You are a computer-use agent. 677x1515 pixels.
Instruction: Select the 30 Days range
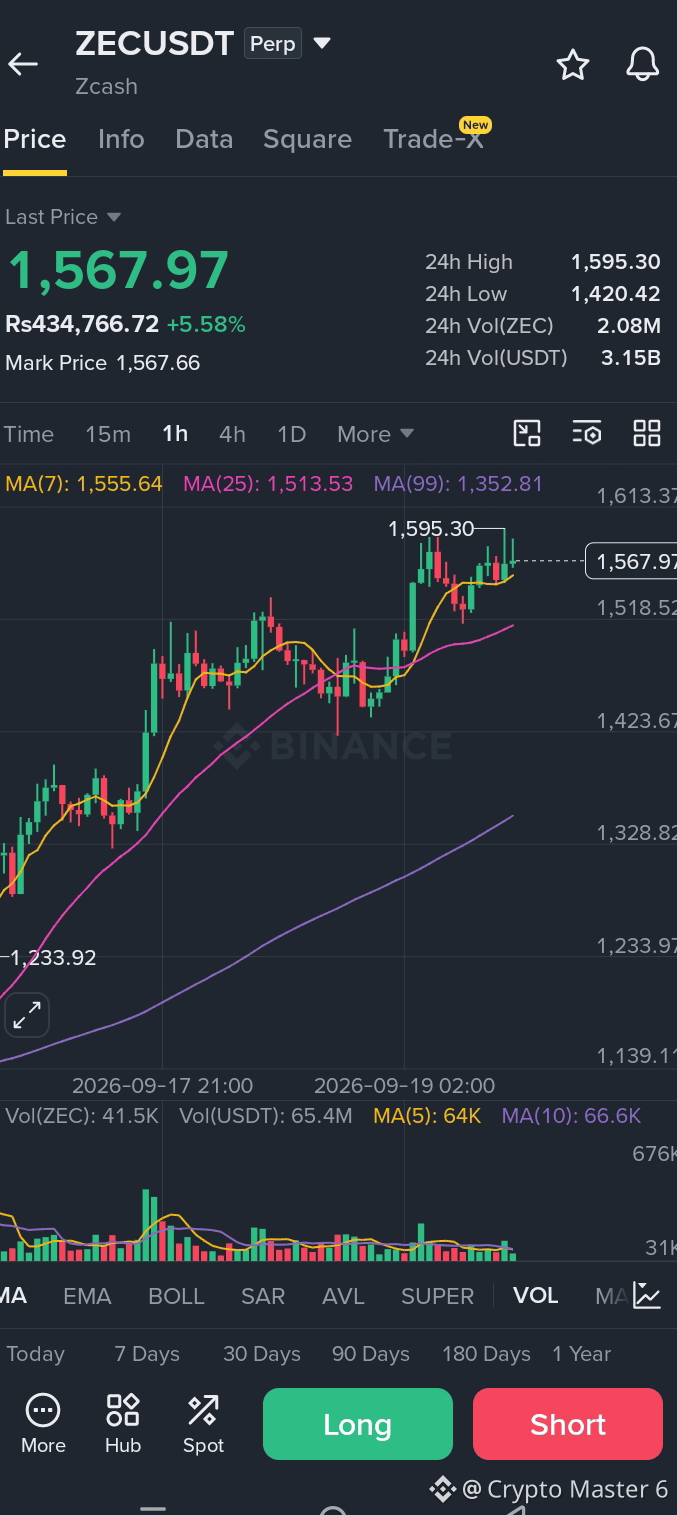[x=262, y=1354]
